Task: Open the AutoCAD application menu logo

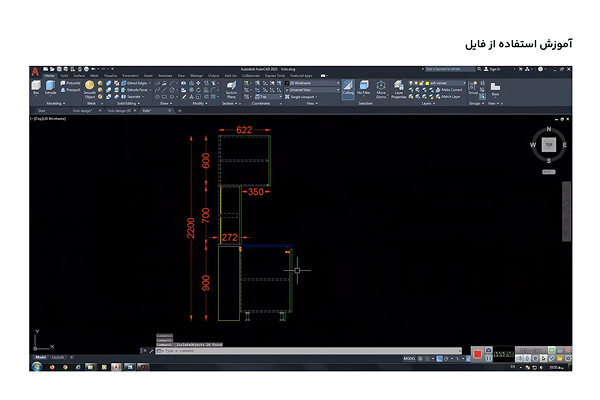Action: [x=35, y=72]
